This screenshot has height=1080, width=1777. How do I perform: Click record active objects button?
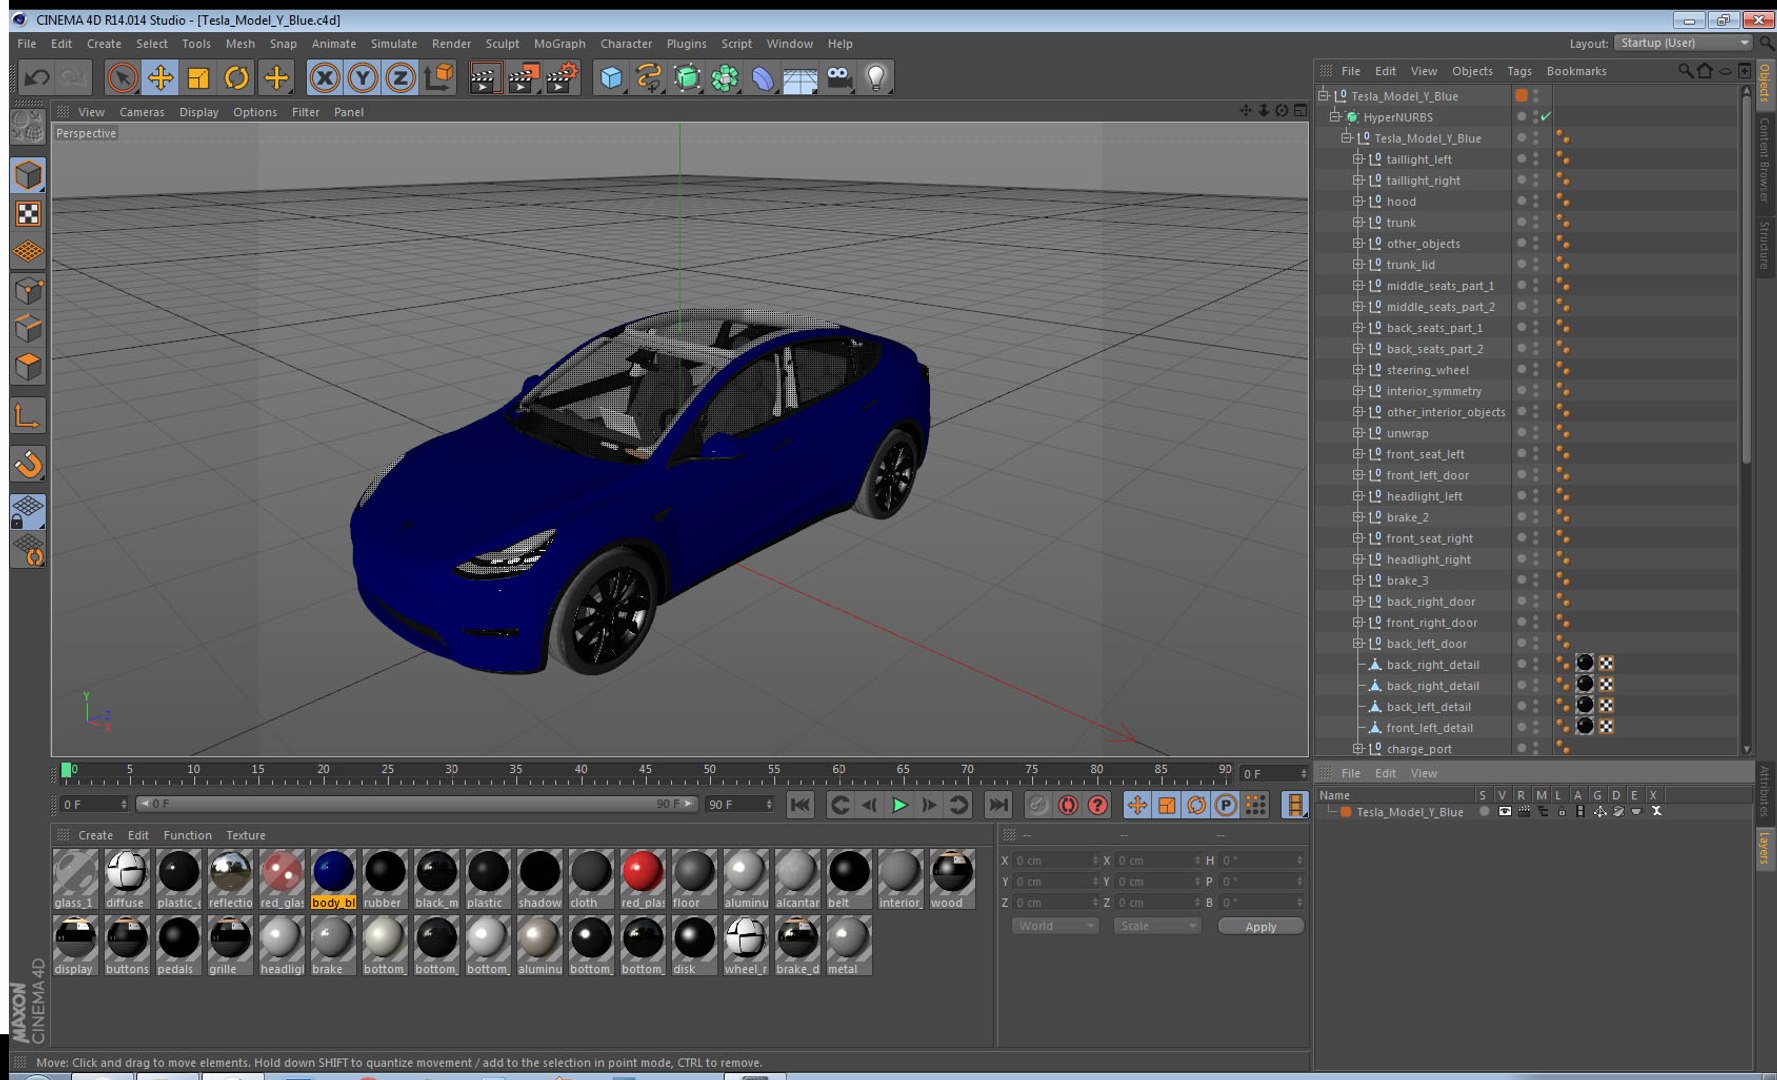[1038, 805]
